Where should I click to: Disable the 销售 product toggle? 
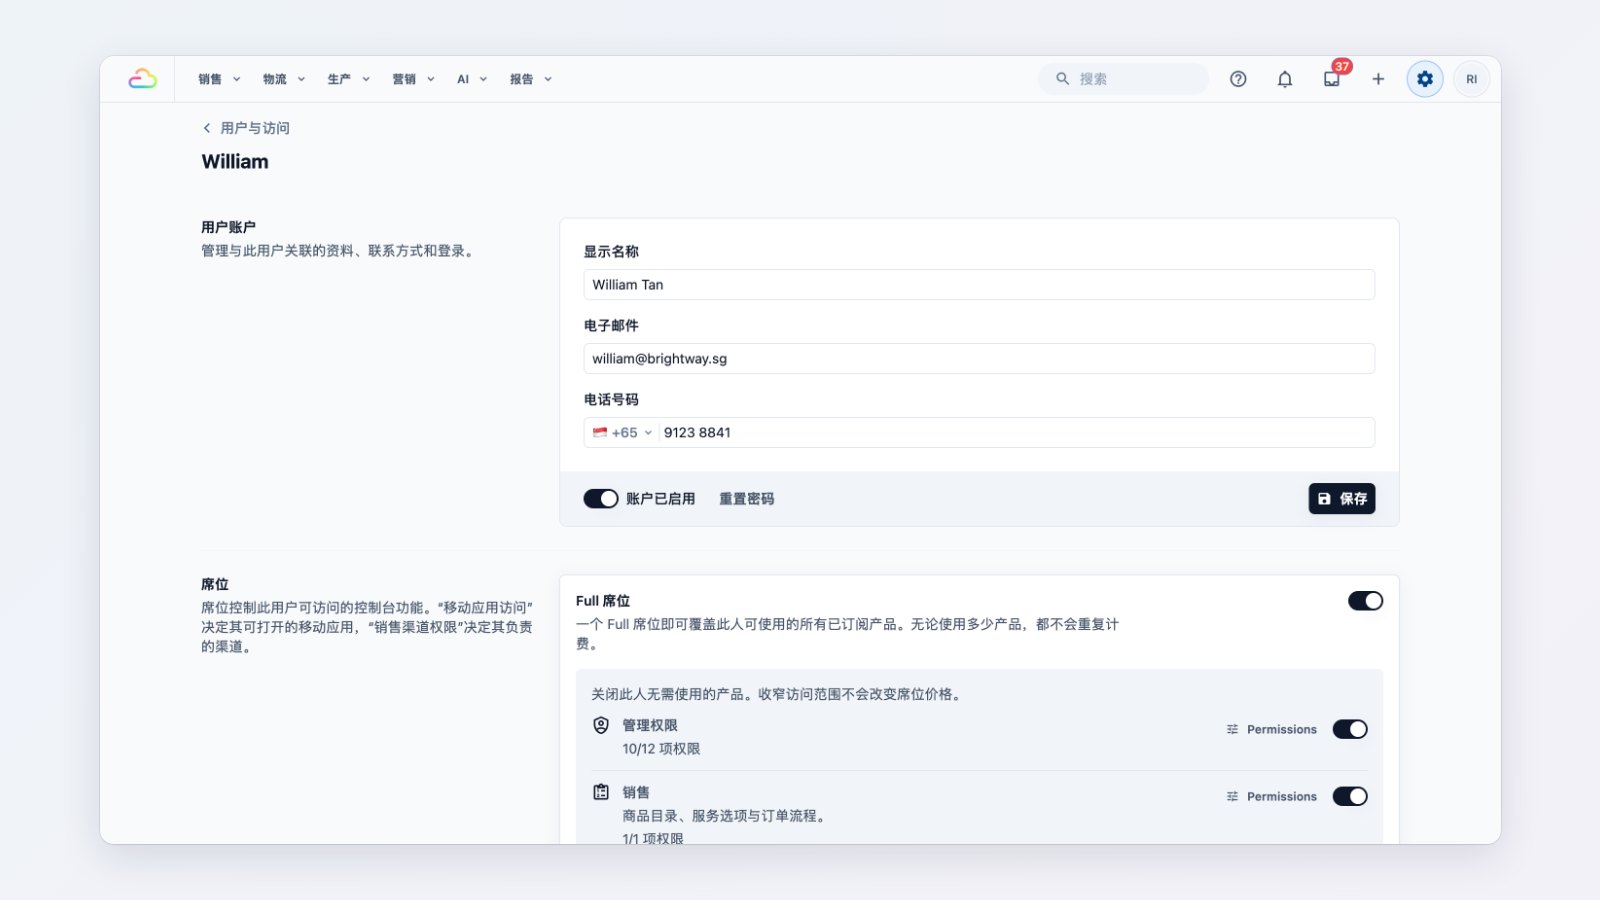pyautogui.click(x=1350, y=797)
